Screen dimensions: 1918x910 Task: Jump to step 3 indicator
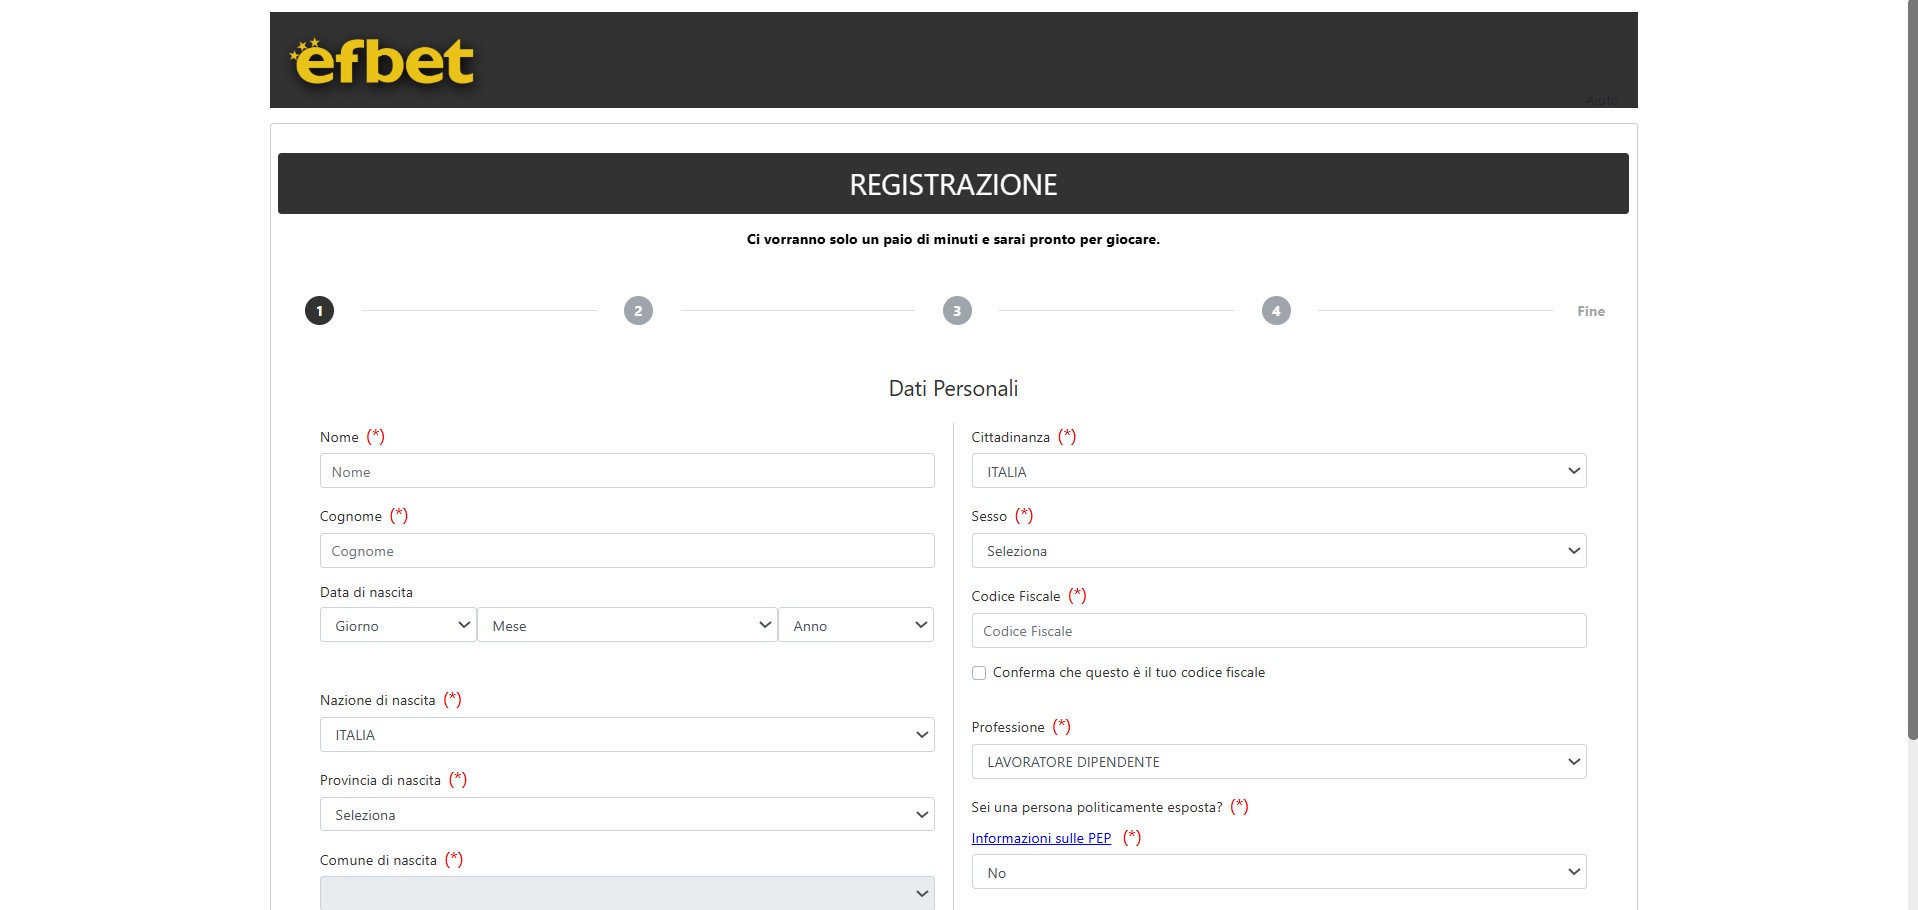[x=957, y=311]
